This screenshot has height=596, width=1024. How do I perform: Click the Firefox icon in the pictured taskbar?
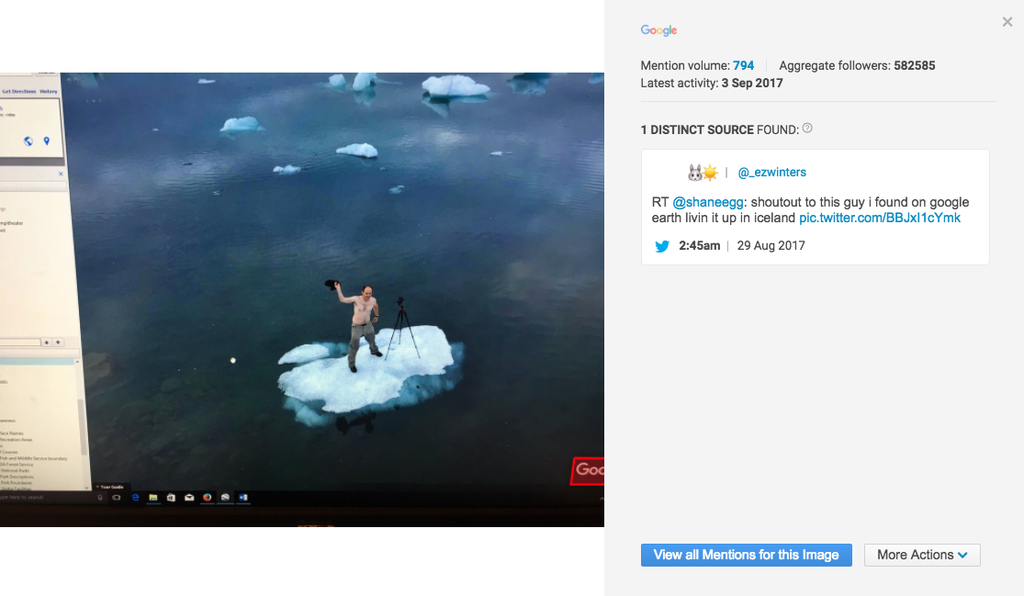click(x=207, y=497)
